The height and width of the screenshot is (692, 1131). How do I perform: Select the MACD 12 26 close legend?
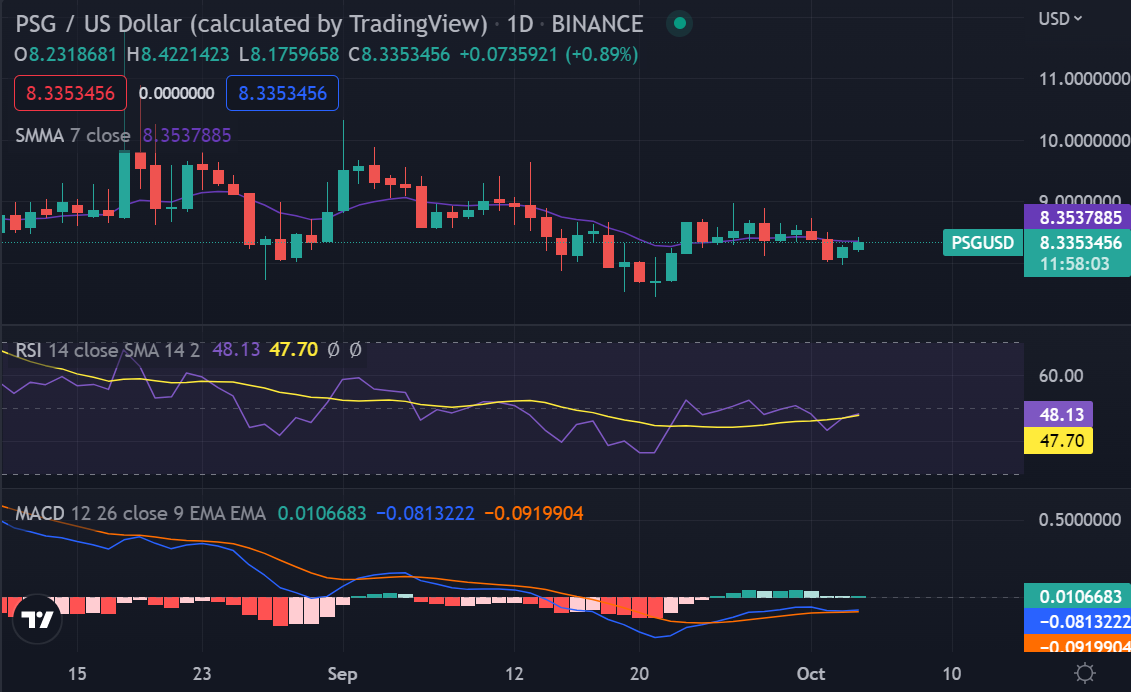coord(140,513)
